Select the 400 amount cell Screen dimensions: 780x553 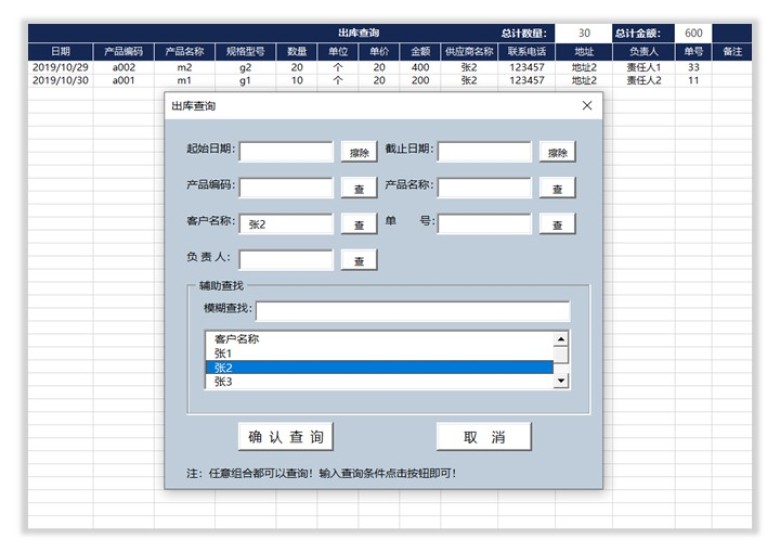pos(420,67)
